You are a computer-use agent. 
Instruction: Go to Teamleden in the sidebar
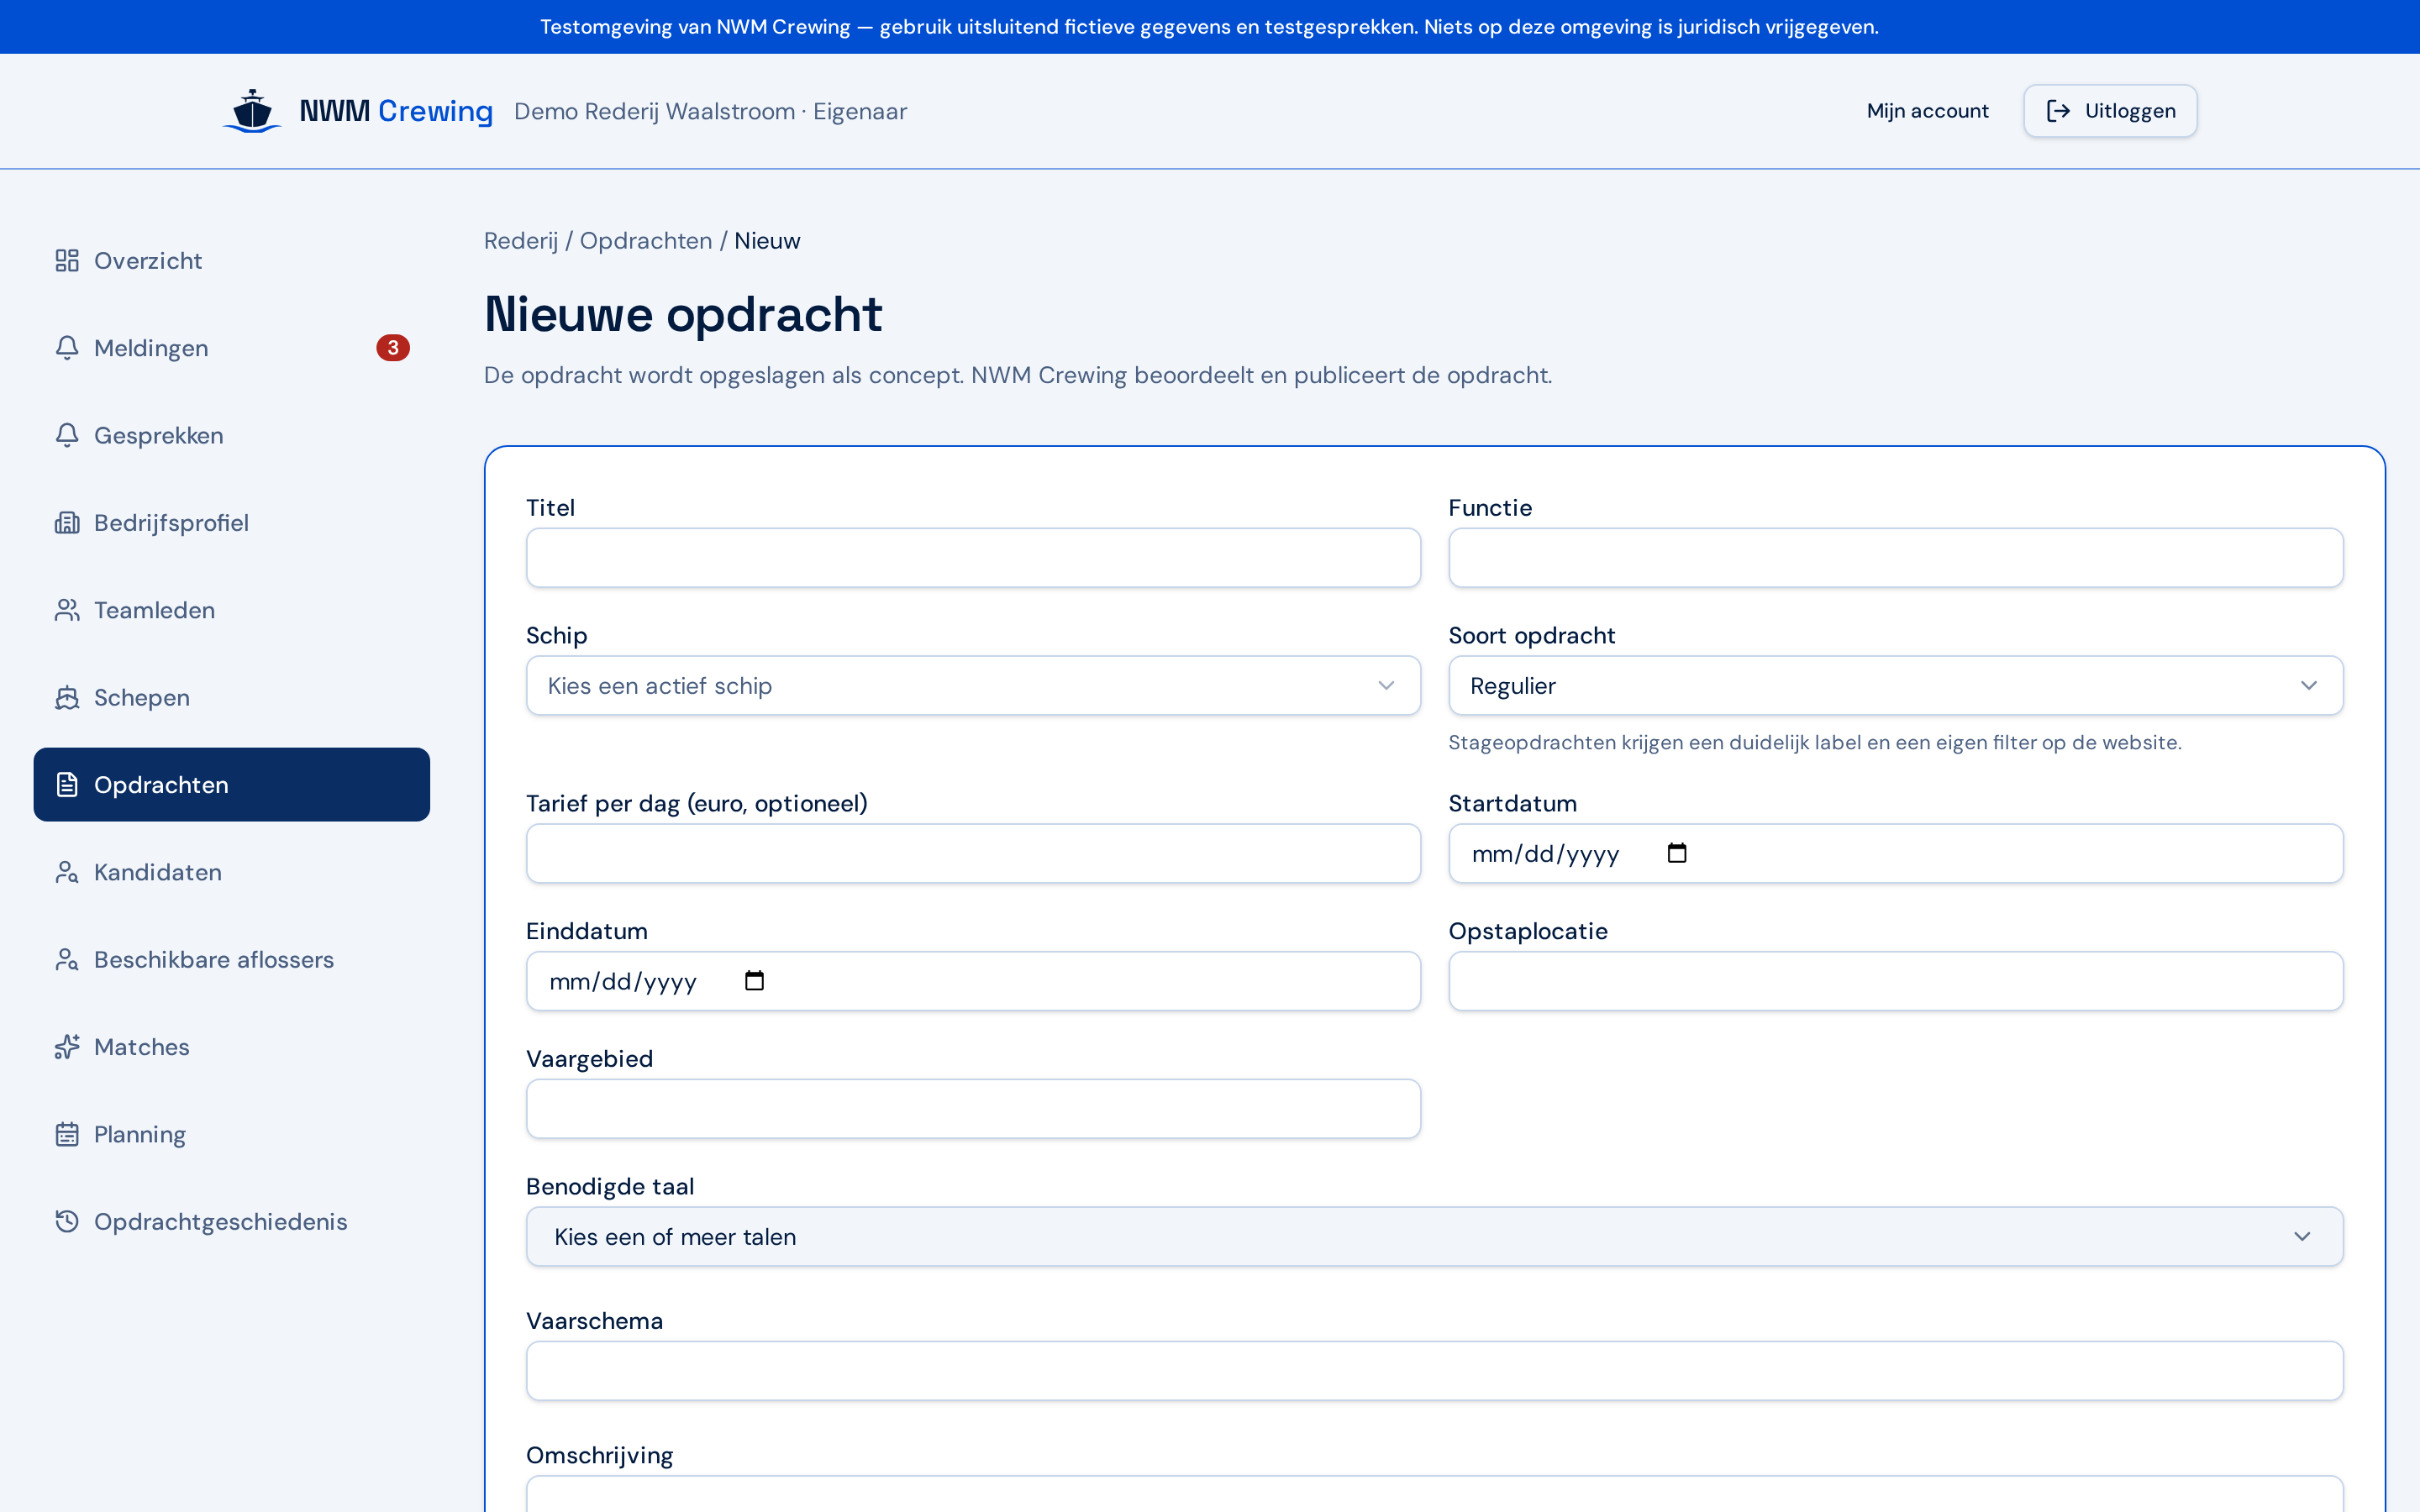coord(232,610)
